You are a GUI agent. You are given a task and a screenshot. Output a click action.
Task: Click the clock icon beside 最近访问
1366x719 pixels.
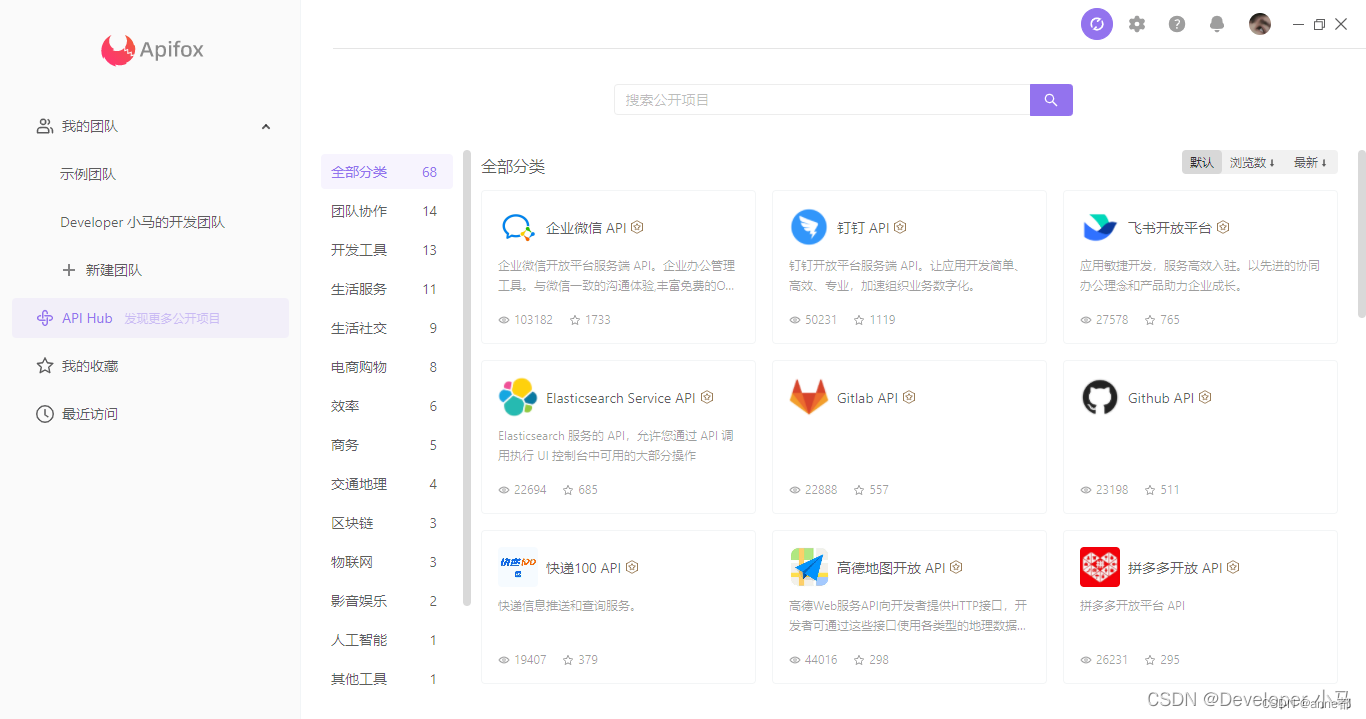(45, 414)
